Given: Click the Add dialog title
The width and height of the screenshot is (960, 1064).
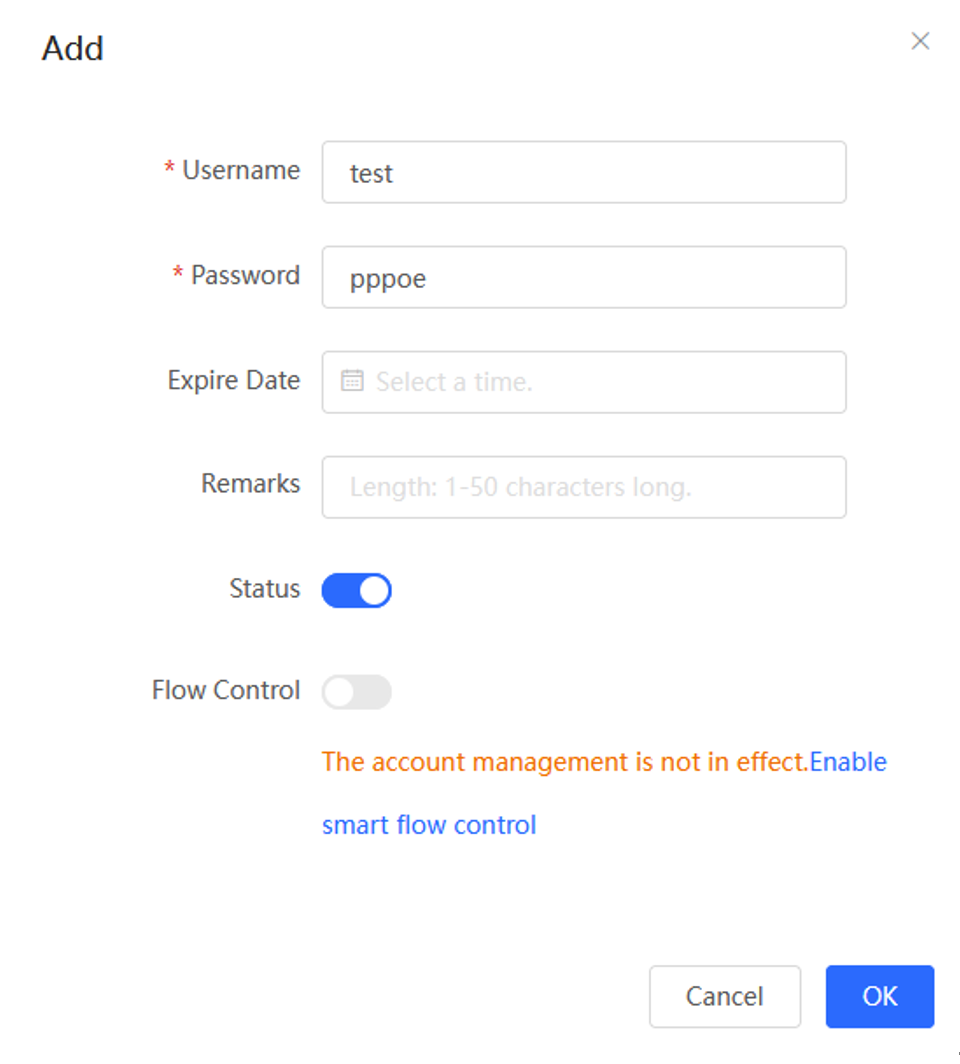Looking at the screenshot, I should [73, 48].
